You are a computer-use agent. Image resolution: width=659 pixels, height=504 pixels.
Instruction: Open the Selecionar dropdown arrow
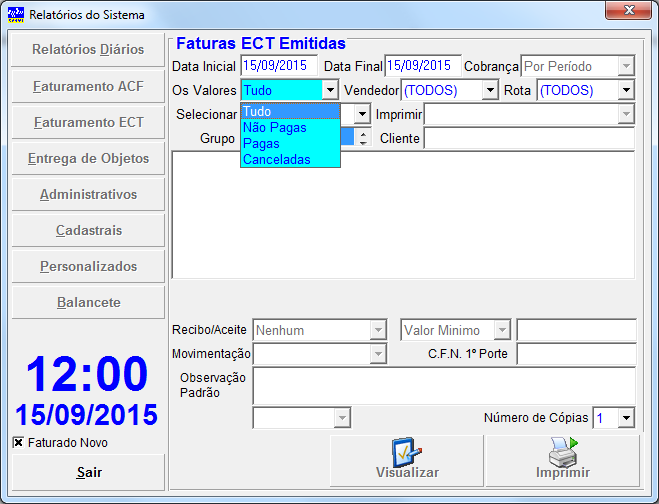[362, 114]
